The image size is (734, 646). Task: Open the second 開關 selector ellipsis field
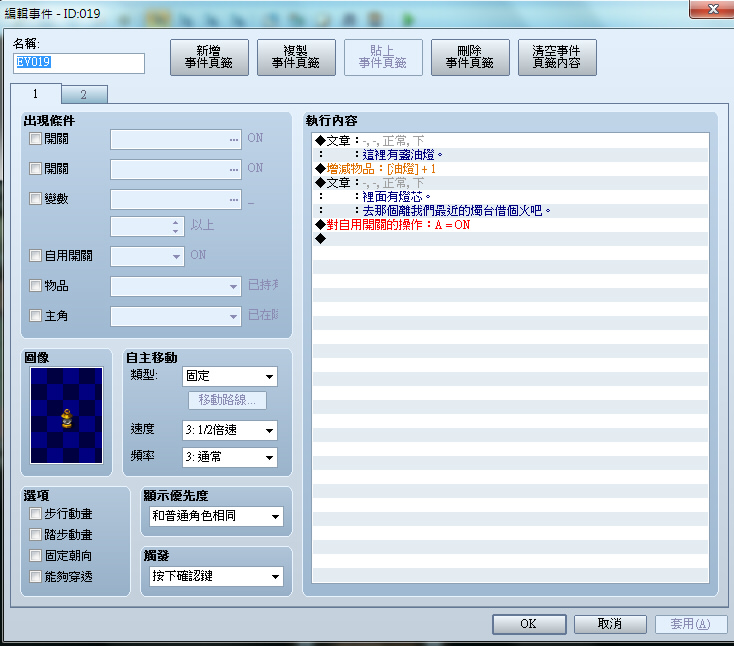tap(176, 169)
